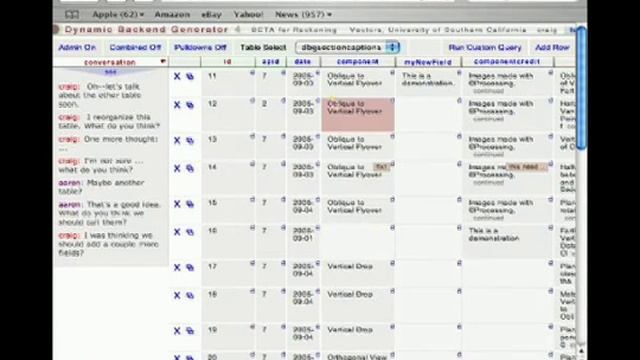Viewport: 640px width, 360px height.
Task: Delete row 15 with its X icon
Action: tap(177, 204)
